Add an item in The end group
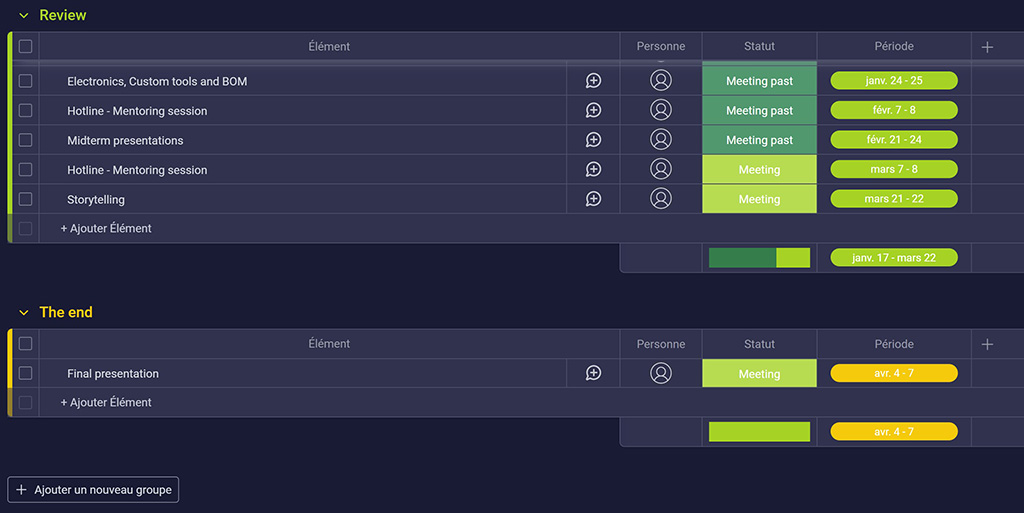1024x513 pixels. pos(106,403)
